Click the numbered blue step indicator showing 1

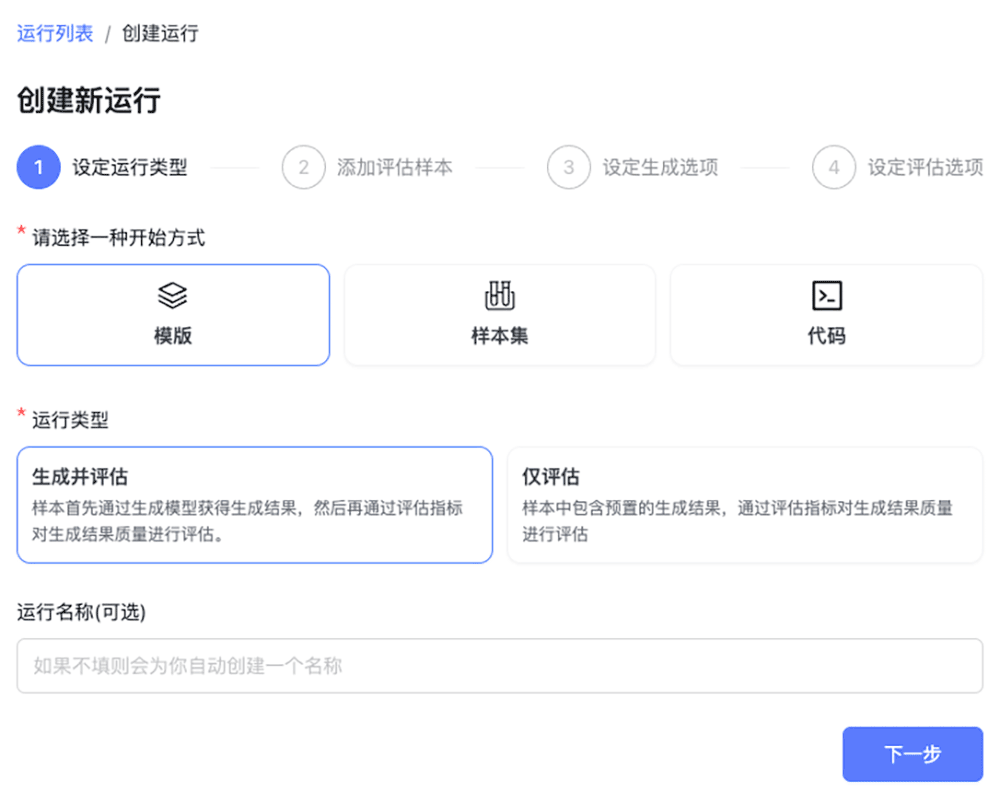38,167
